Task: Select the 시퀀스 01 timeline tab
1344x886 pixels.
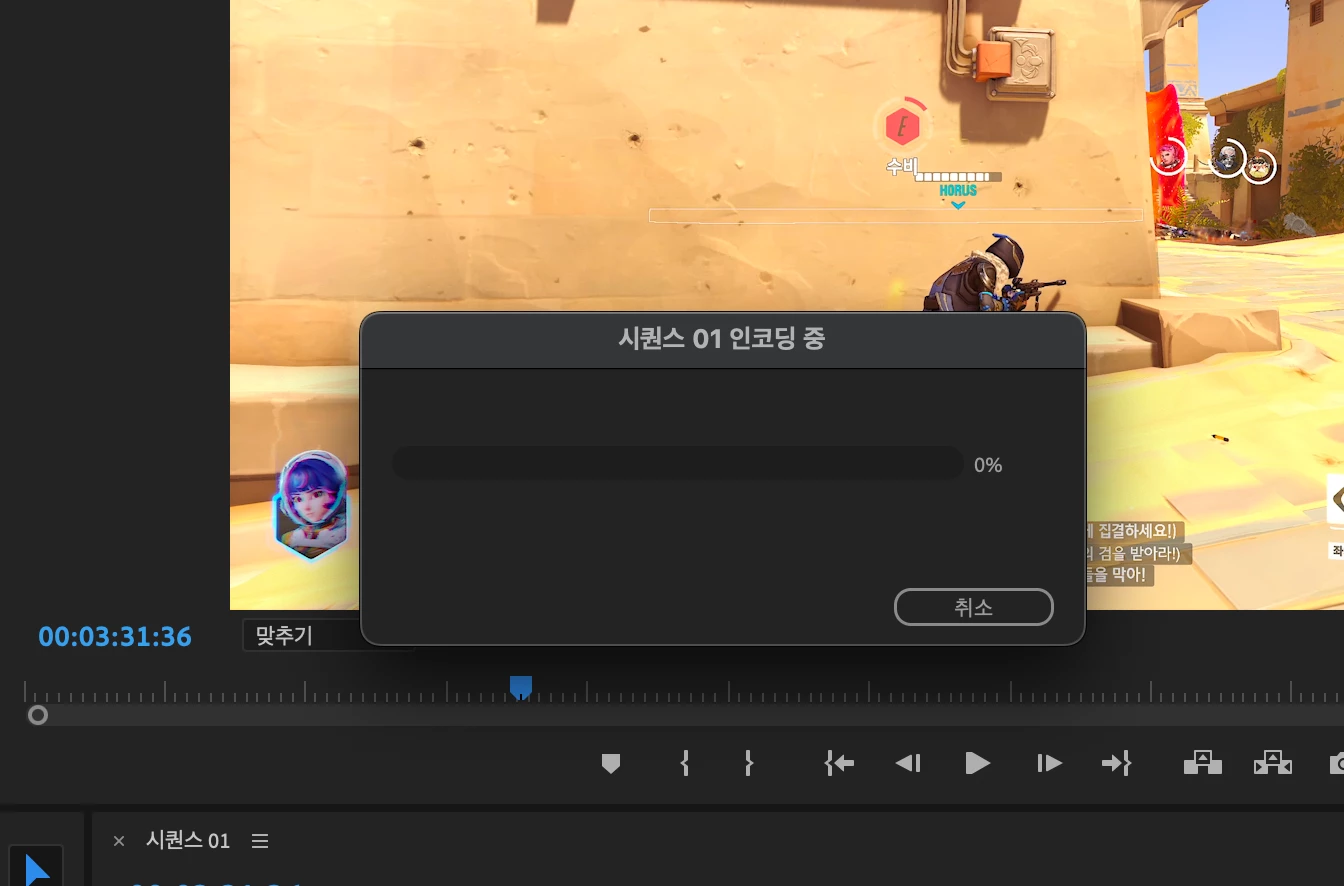Action: click(x=188, y=841)
